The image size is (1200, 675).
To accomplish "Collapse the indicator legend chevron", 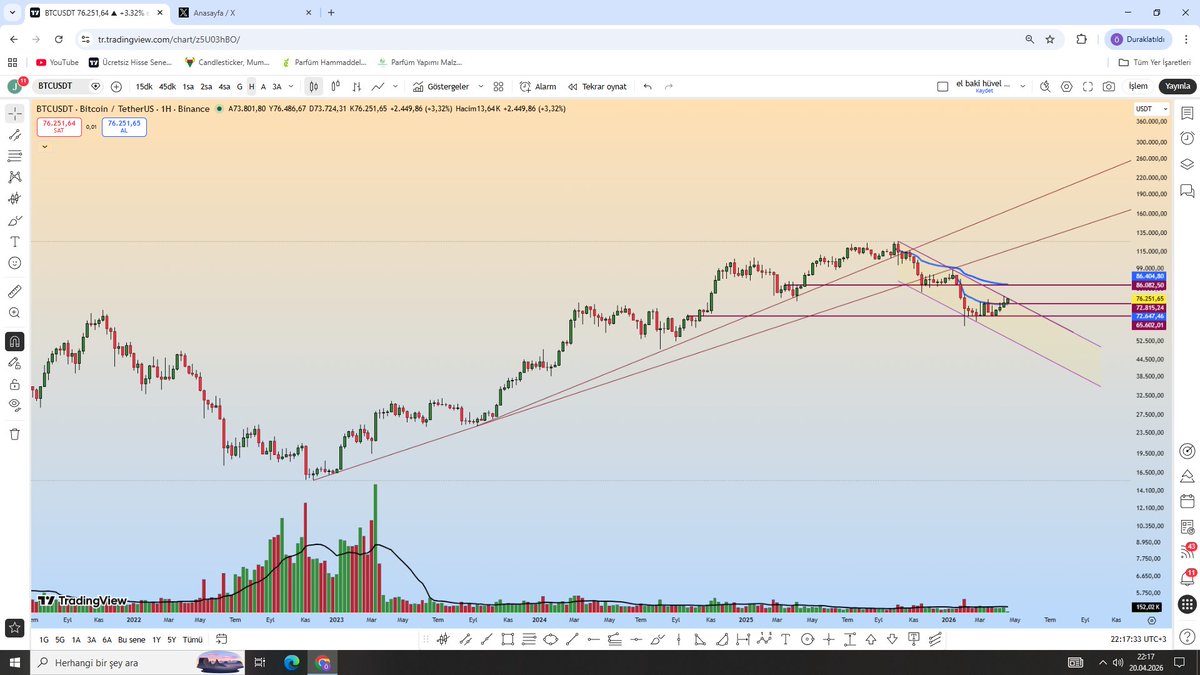I will [45, 146].
